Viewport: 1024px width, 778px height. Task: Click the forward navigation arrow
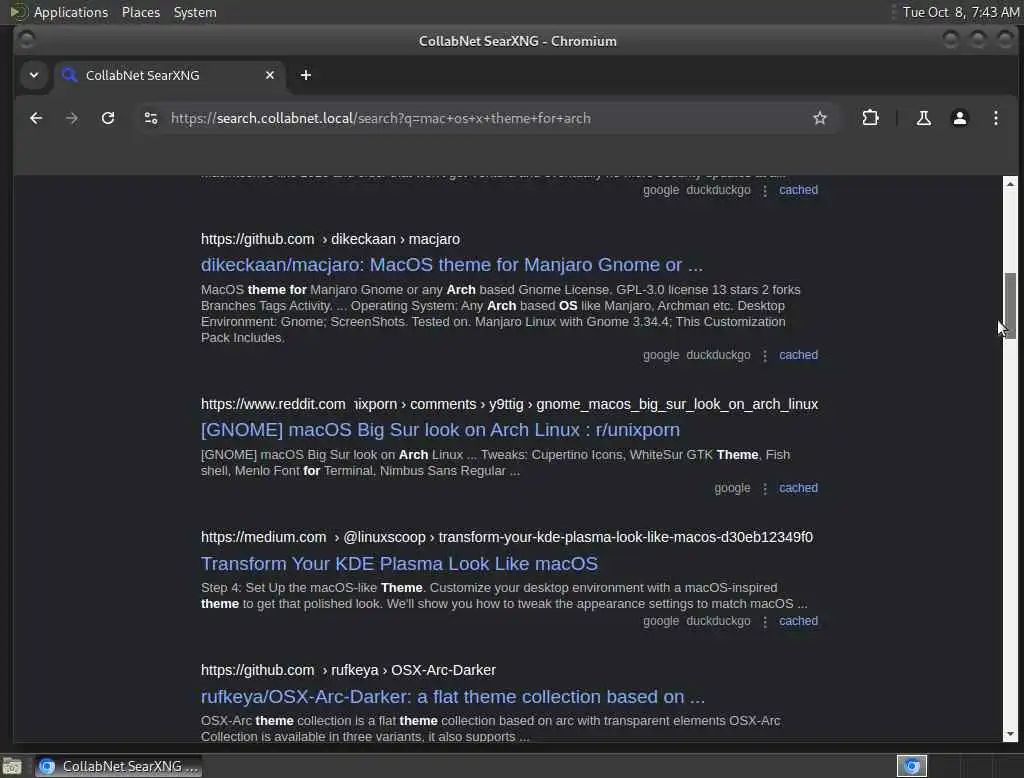(x=72, y=118)
